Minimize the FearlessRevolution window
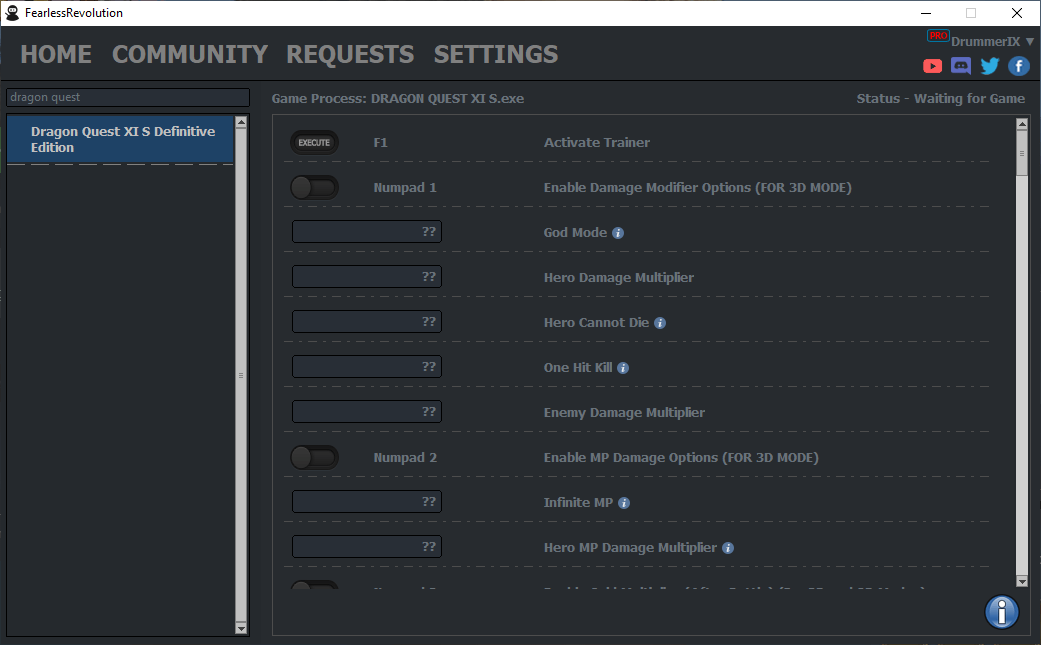The height and width of the screenshot is (645, 1041). tap(926, 13)
